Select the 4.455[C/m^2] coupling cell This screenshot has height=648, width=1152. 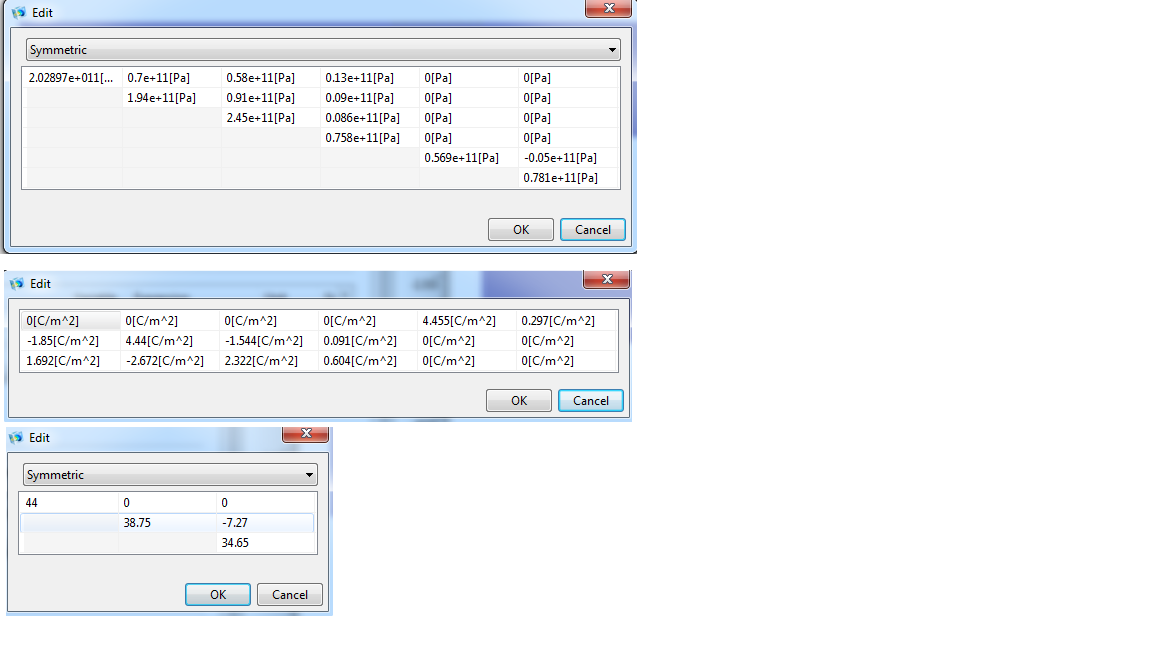(x=465, y=321)
